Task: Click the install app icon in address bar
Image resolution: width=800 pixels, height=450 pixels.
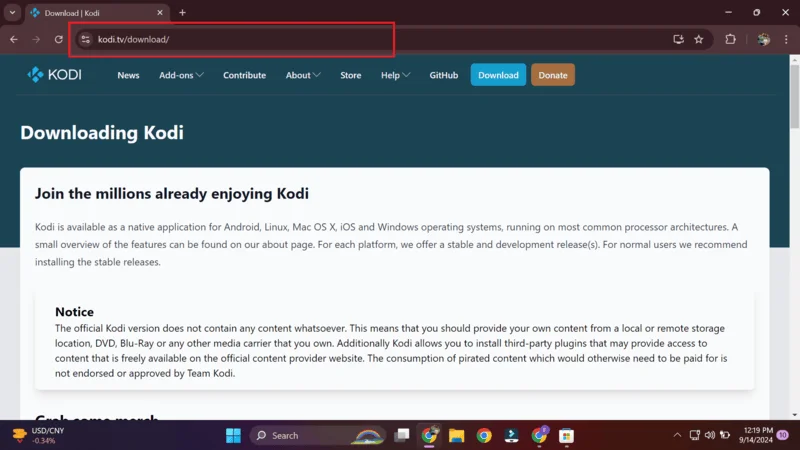Action: pos(678,39)
